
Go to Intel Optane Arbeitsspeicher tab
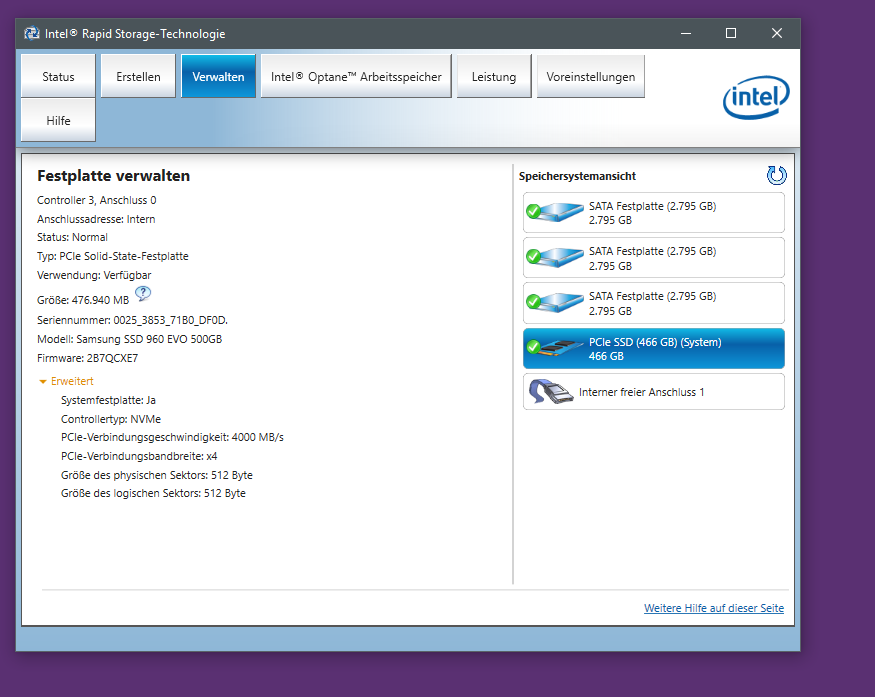356,76
